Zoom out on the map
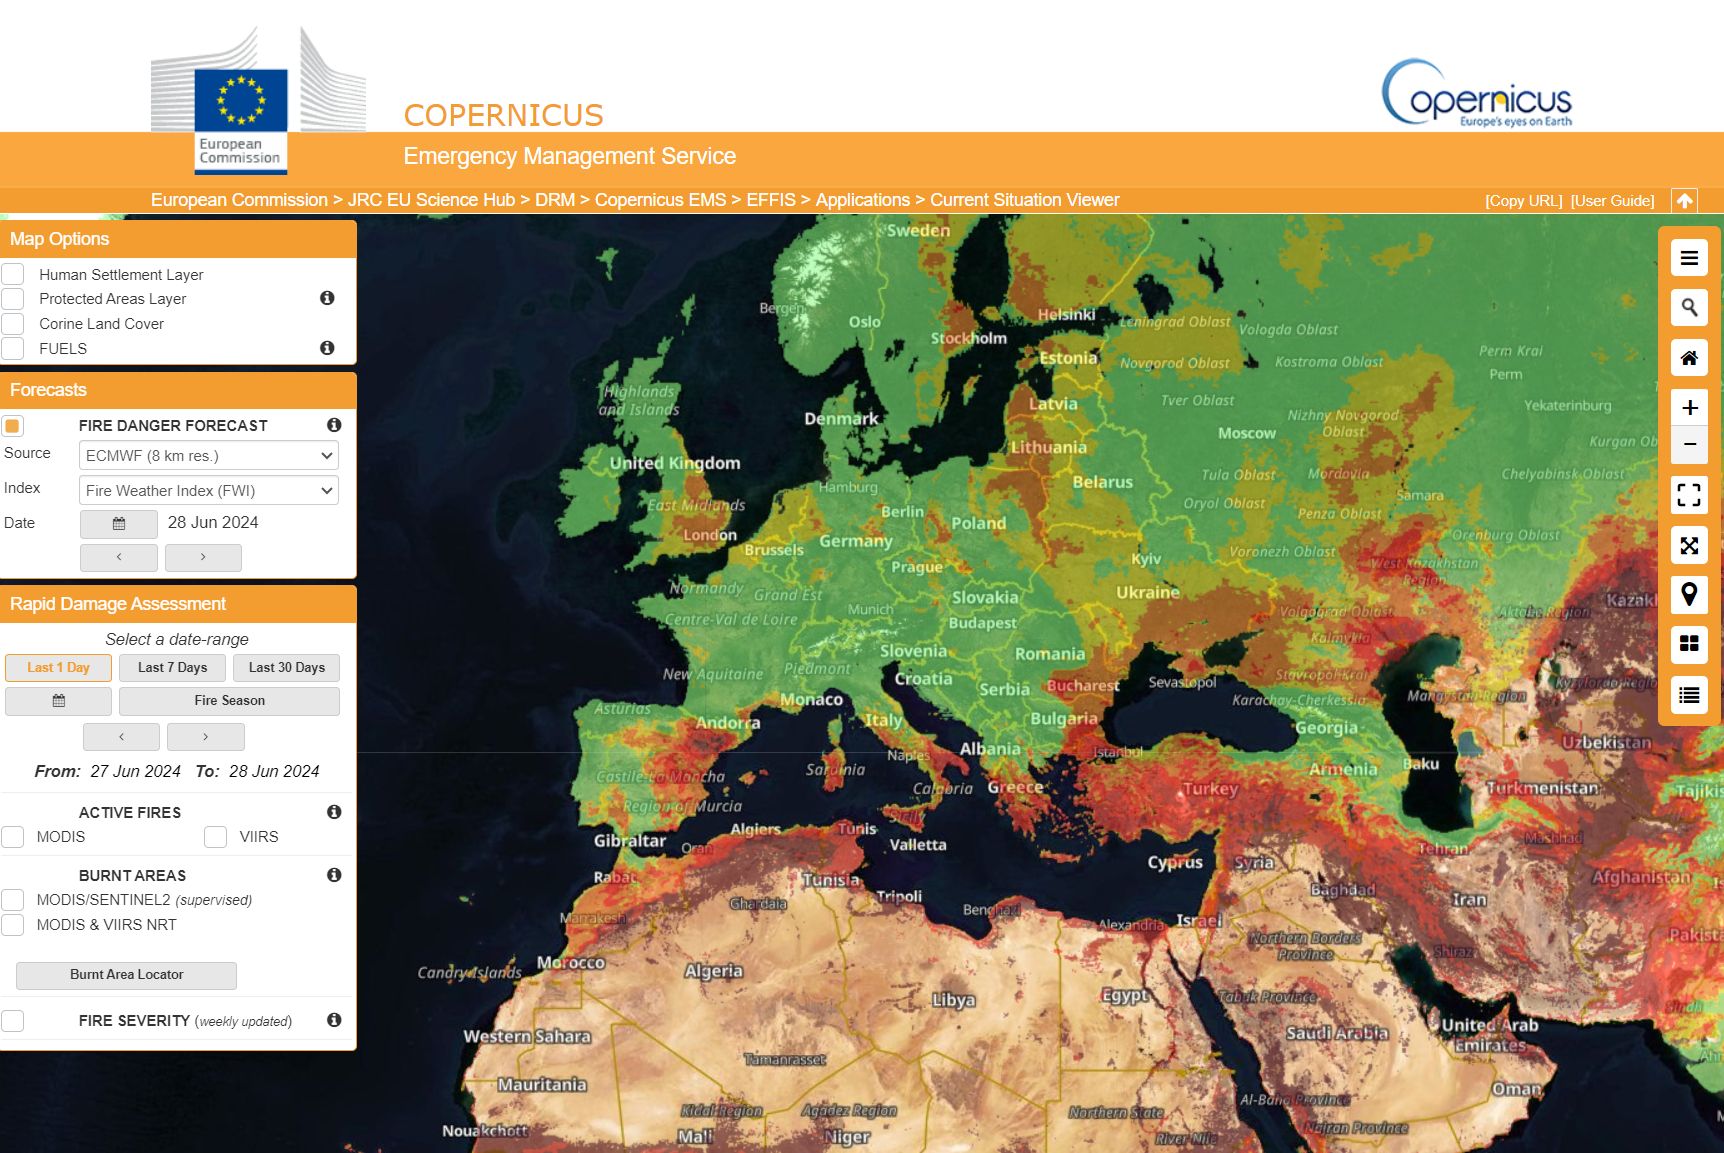1724x1153 pixels. click(1689, 444)
